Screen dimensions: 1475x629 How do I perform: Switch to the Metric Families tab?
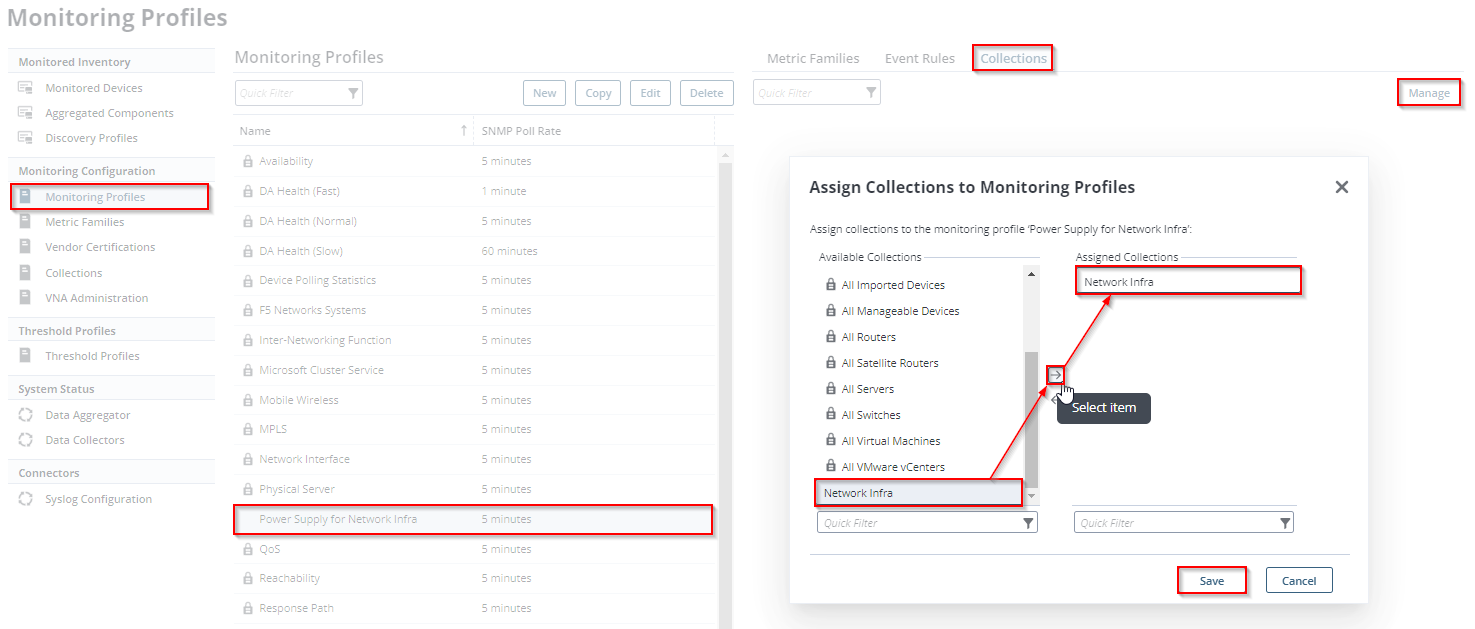[x=812, y=58]
